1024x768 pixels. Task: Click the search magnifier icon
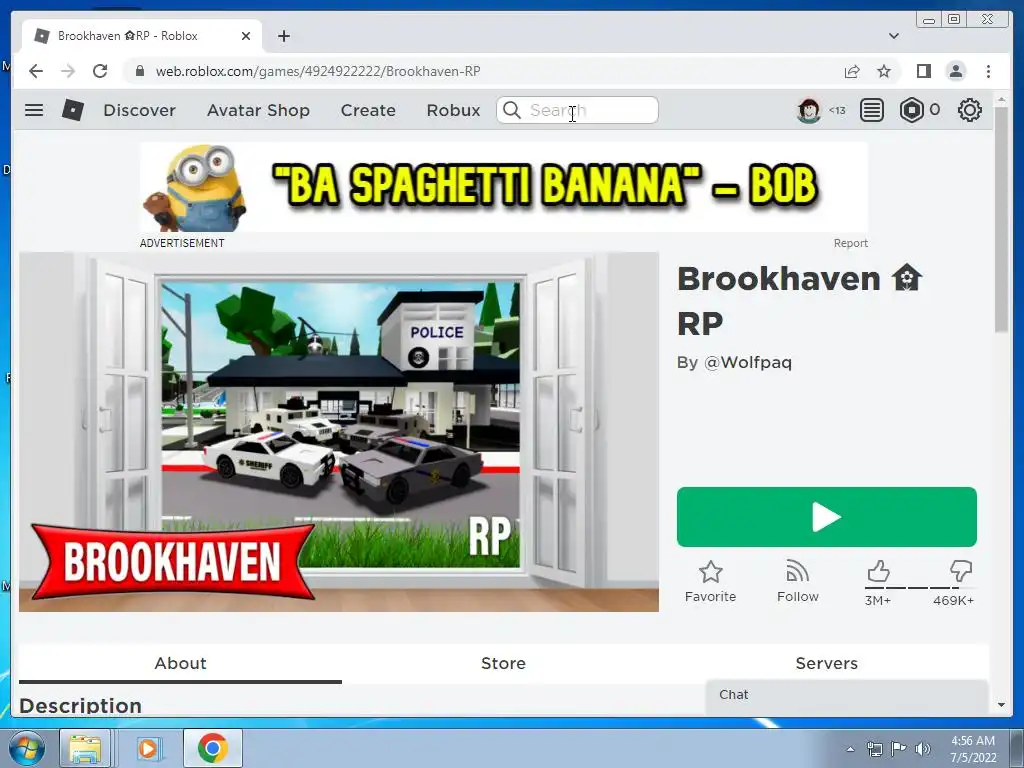(x=512, y=110)
